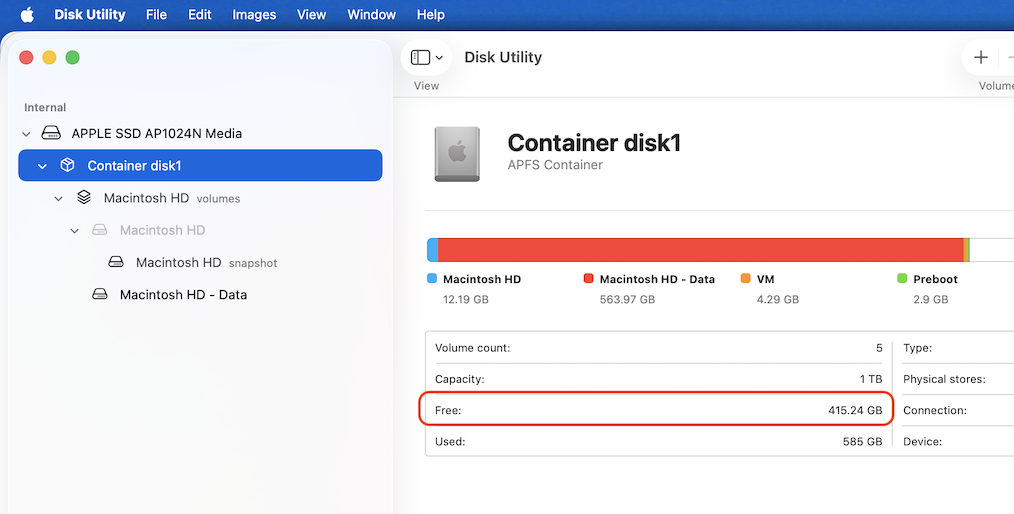Click the Internal sidebar section header
Image resolution: width=1014 pixels, height=514 pixels.
pos(45,107)
